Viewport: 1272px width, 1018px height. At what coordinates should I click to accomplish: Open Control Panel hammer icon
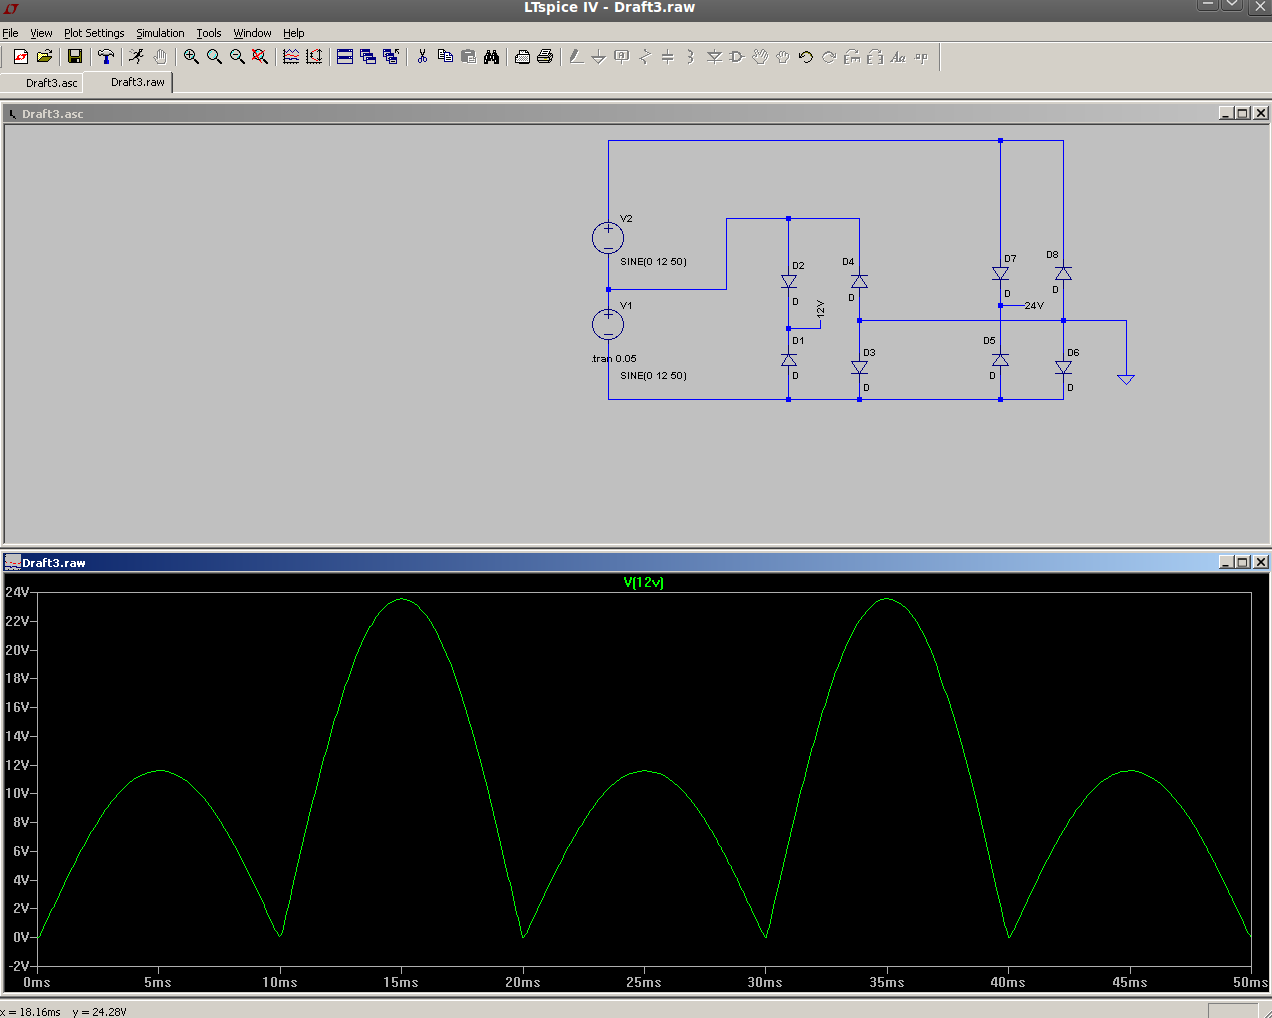(x=105, y=57)
